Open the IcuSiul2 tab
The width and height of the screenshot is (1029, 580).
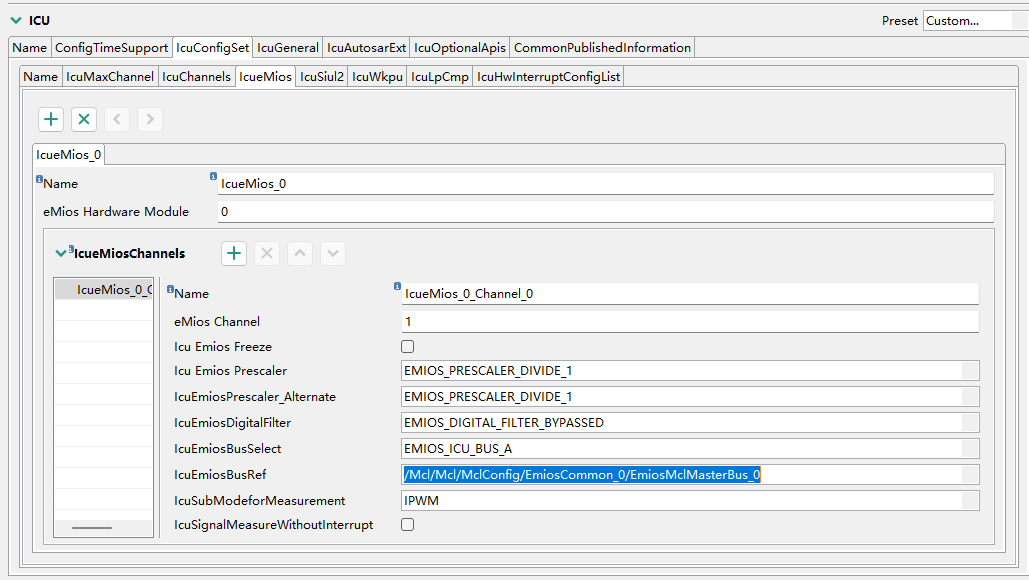(x=323, y=76)
